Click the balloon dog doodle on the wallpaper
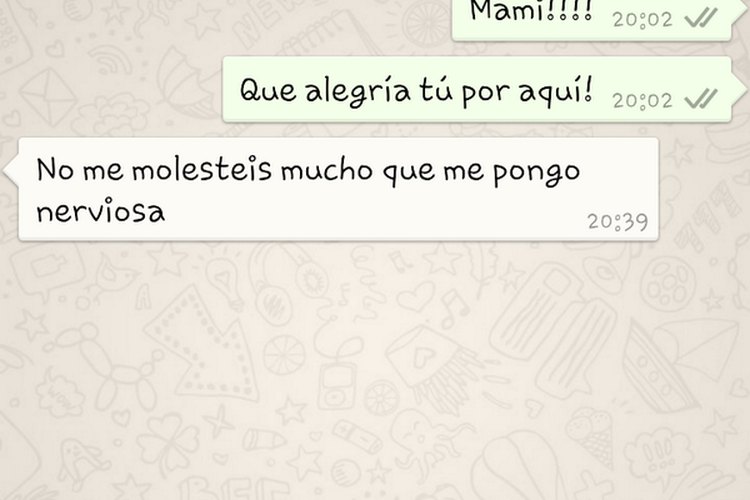This screenshot has width=750, height=500. coord(106,366)
